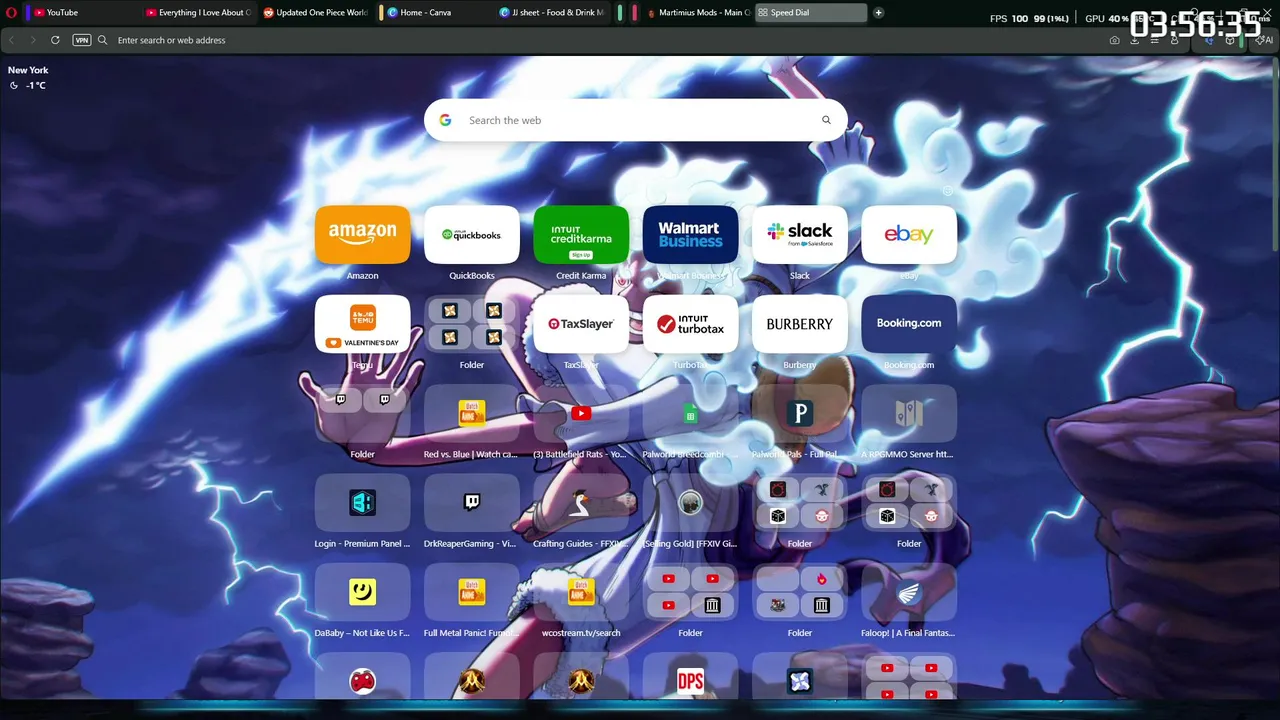
Task: Open the DPS speed dial tile
Action: 690,677
